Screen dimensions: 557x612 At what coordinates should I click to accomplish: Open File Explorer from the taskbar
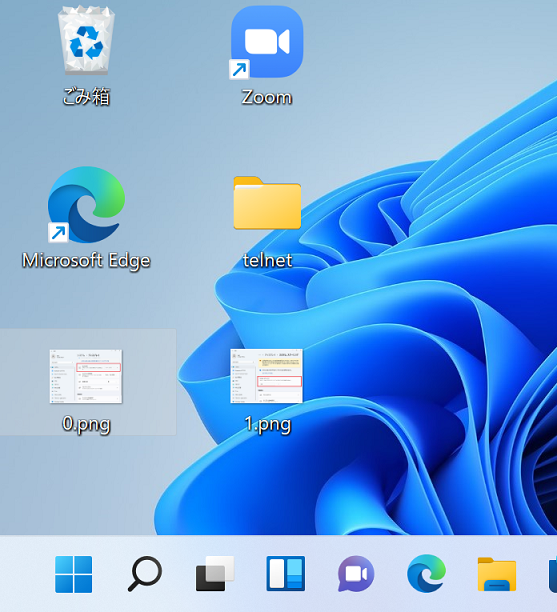click(497, 574)
